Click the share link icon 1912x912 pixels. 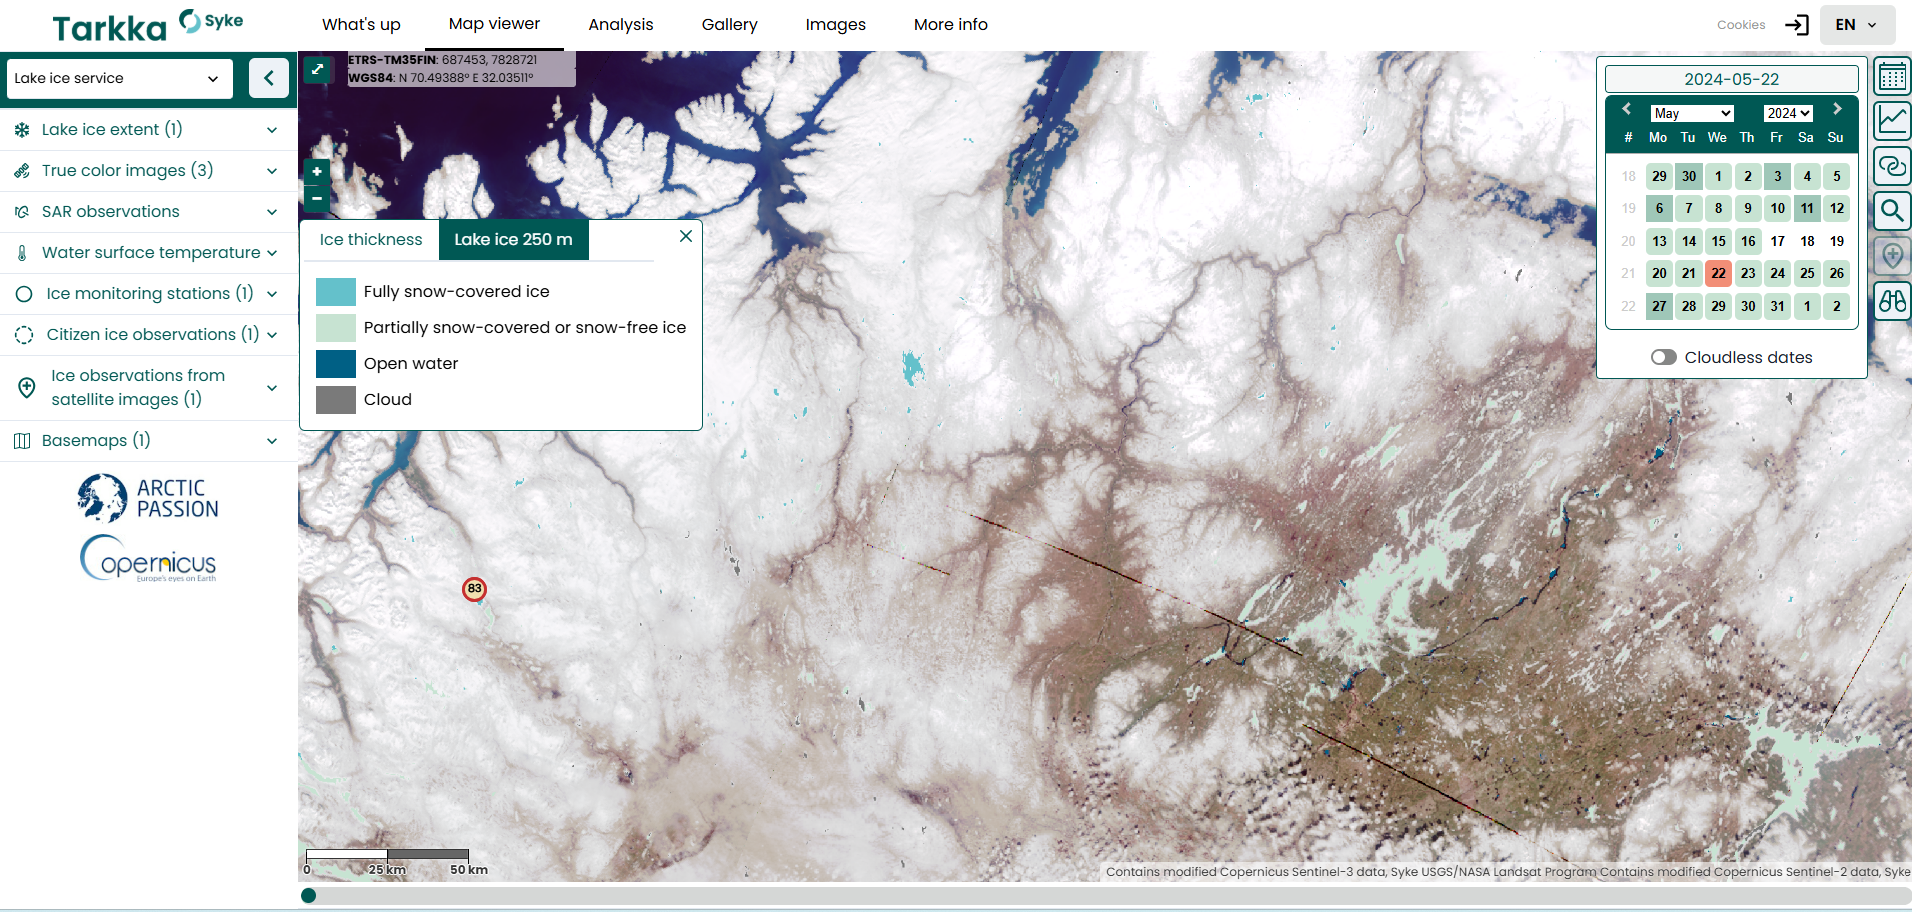click(x=1892, y=166)
